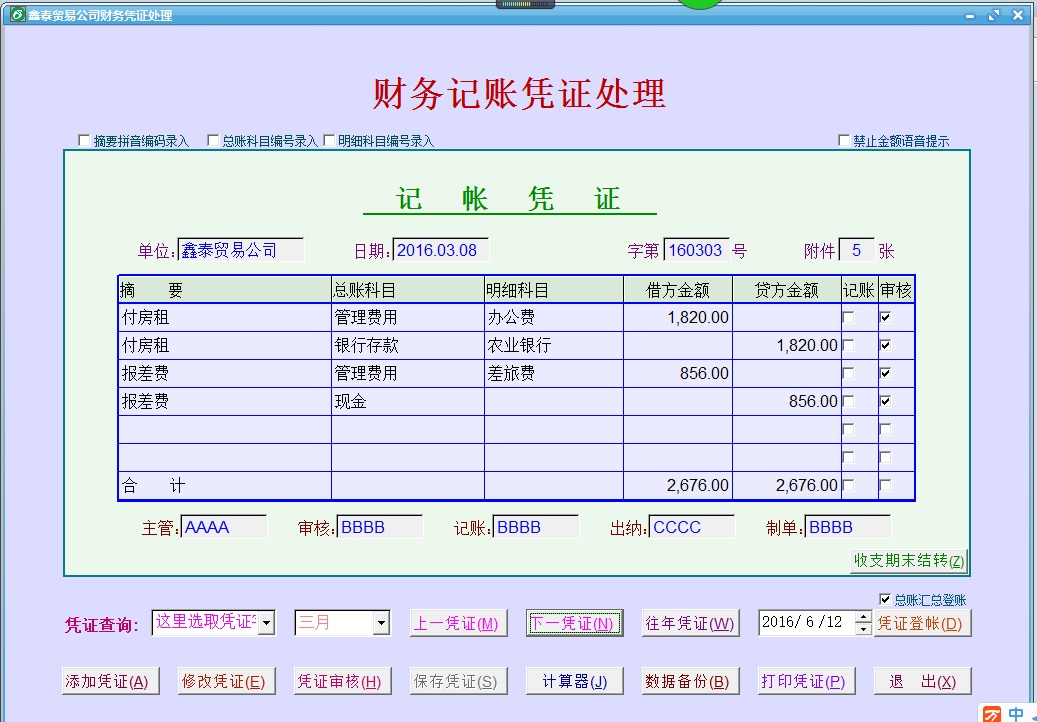Click the 凭证审核 voucher audit button
The width and height of the screenshot is (1037, 722).
tap(341, 680)
